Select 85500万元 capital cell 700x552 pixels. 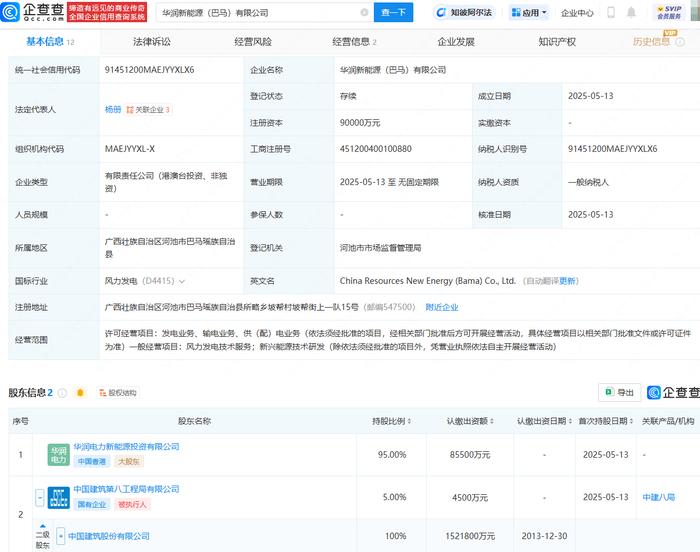[470, 455]
